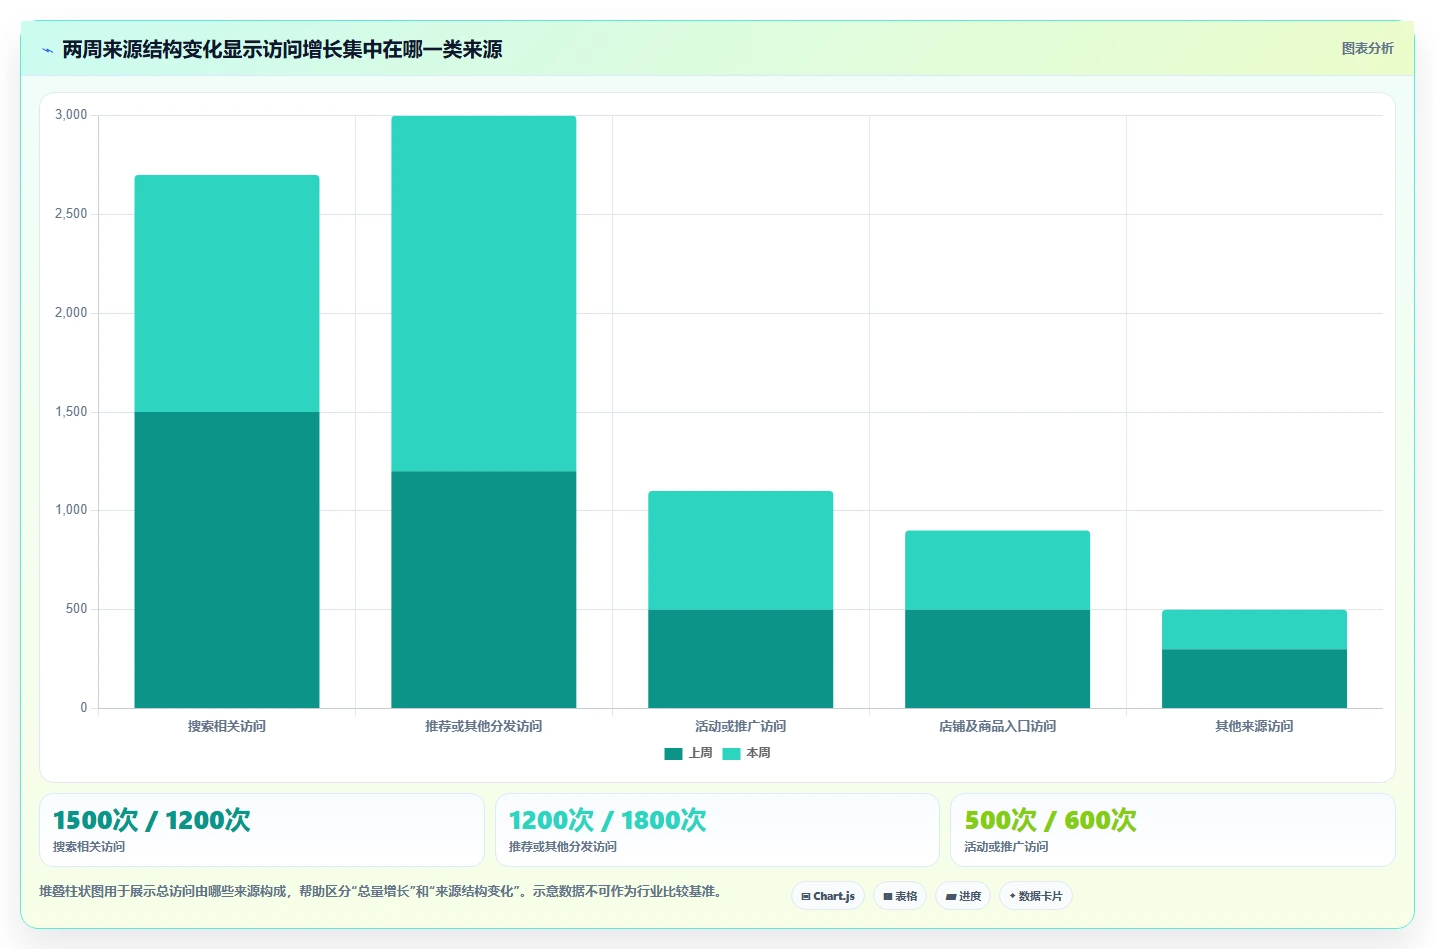1435x949 pixels.
Task: Click the 其他来源访问 本周 bar segment
Action: tap(1255, 630)
